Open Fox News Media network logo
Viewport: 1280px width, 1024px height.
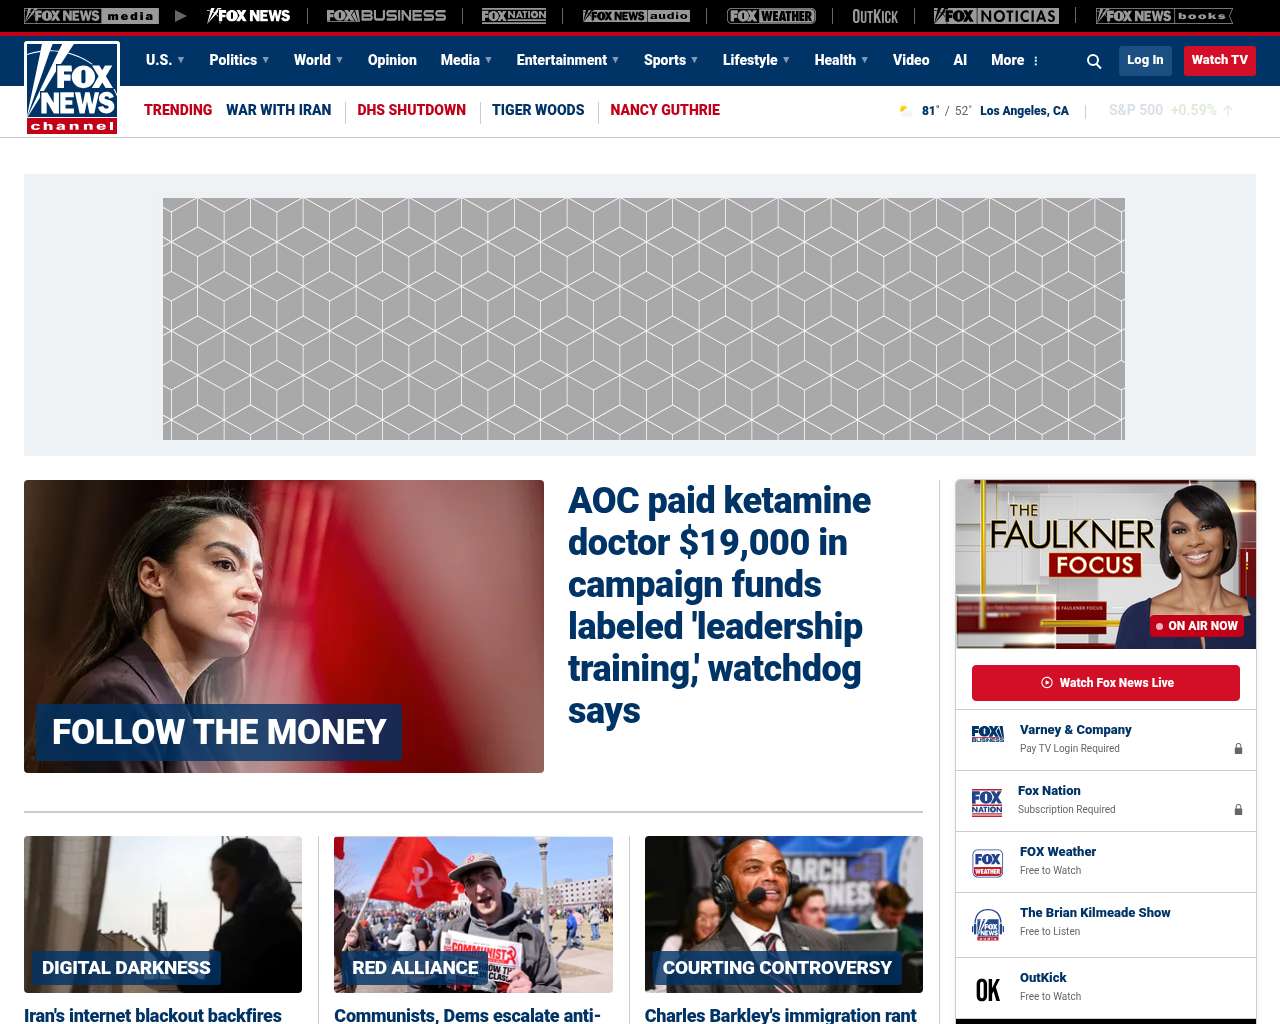tap(91, 16)
